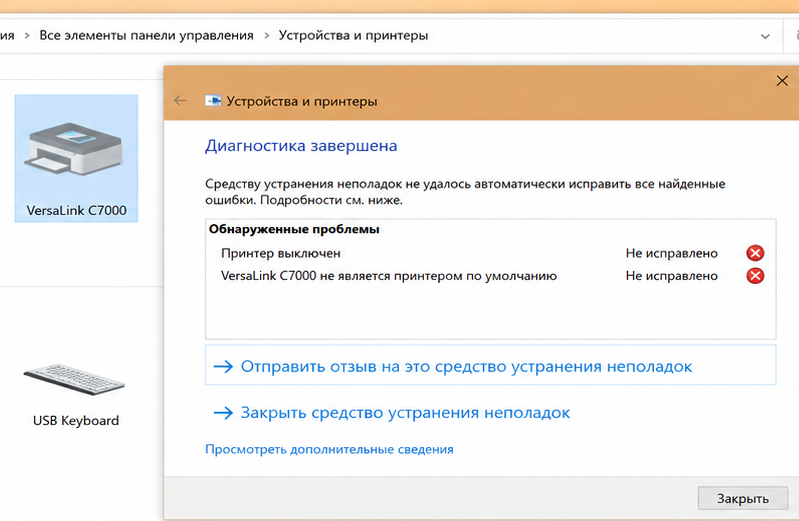
Task: Click the VersaLink C7000 label text
Action: [x=76, y=210]
